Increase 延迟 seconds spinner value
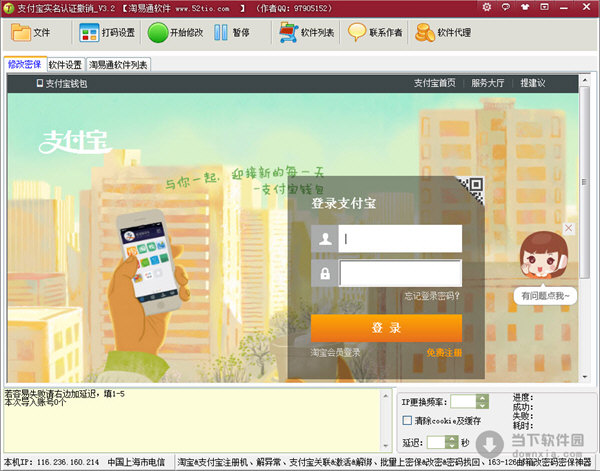The image size is (600, 471). 452,439
